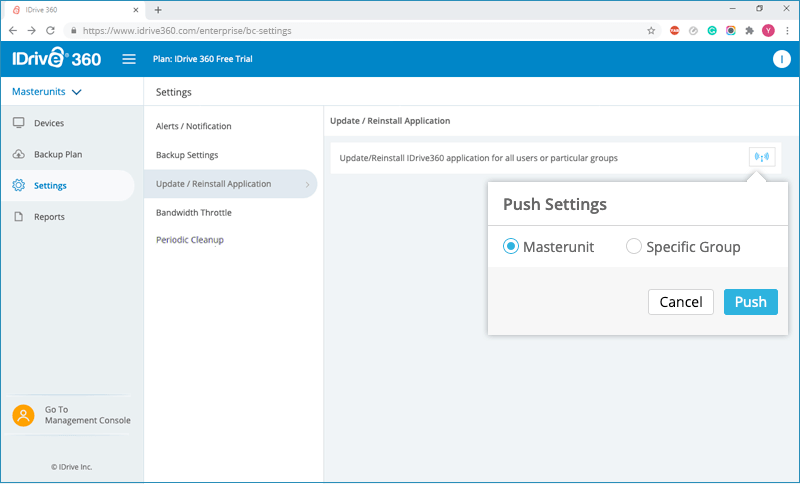This screenshot has height=484, width=800.
Task: Select Alerts / Notification settings
Action: tap(194, 126)
